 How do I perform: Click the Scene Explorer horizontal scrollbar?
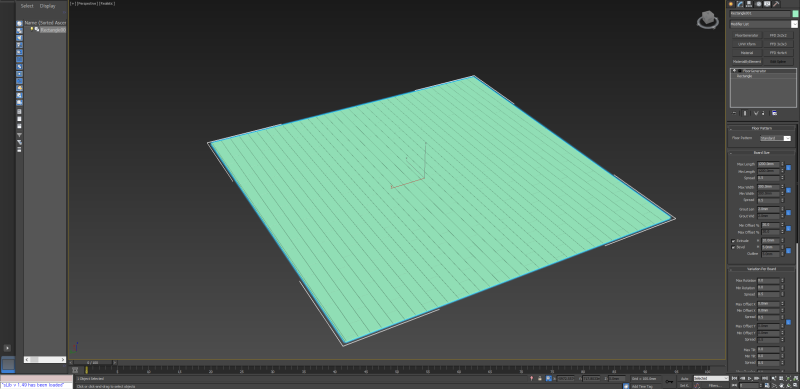tap(45, 359)
